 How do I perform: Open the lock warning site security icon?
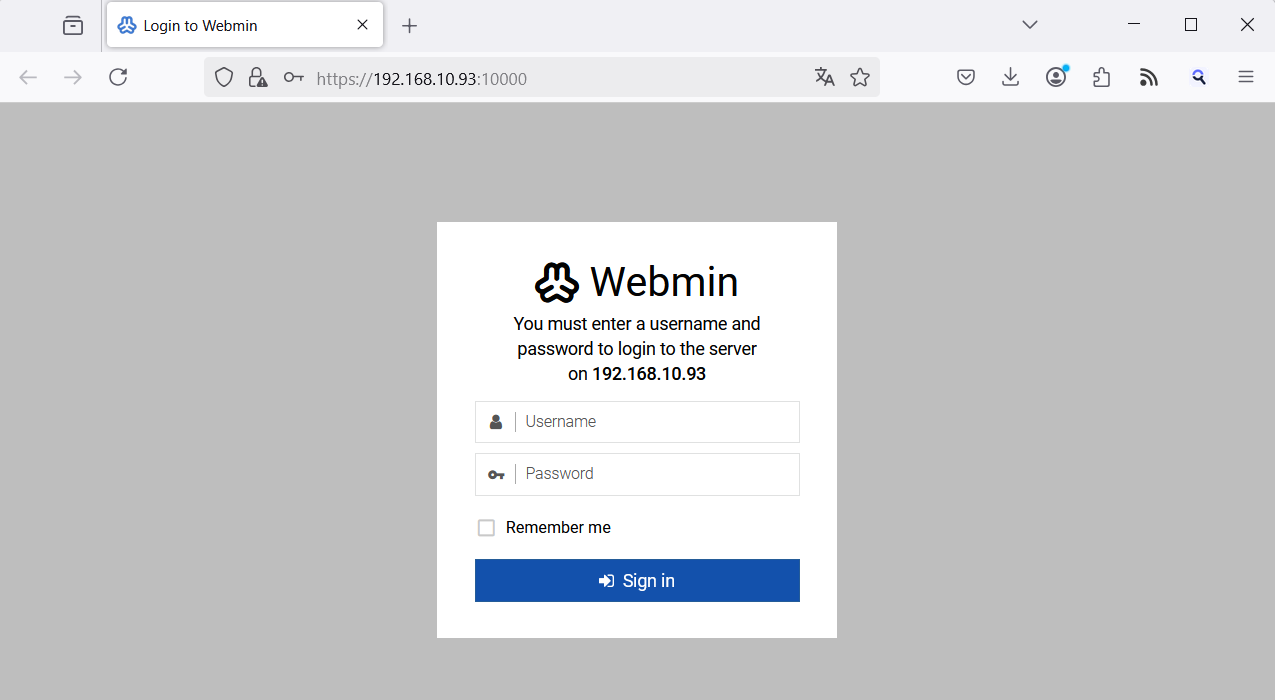point(258,77)
